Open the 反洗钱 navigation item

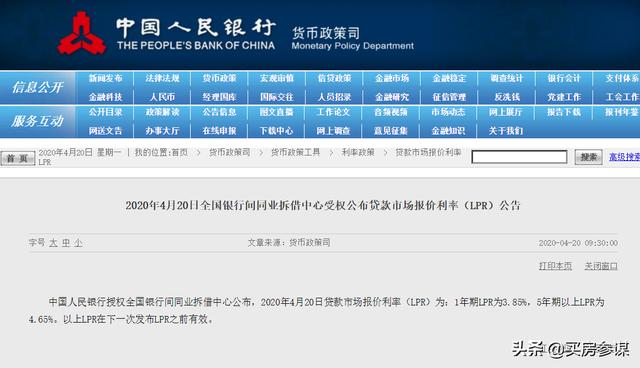coord(507,97)
